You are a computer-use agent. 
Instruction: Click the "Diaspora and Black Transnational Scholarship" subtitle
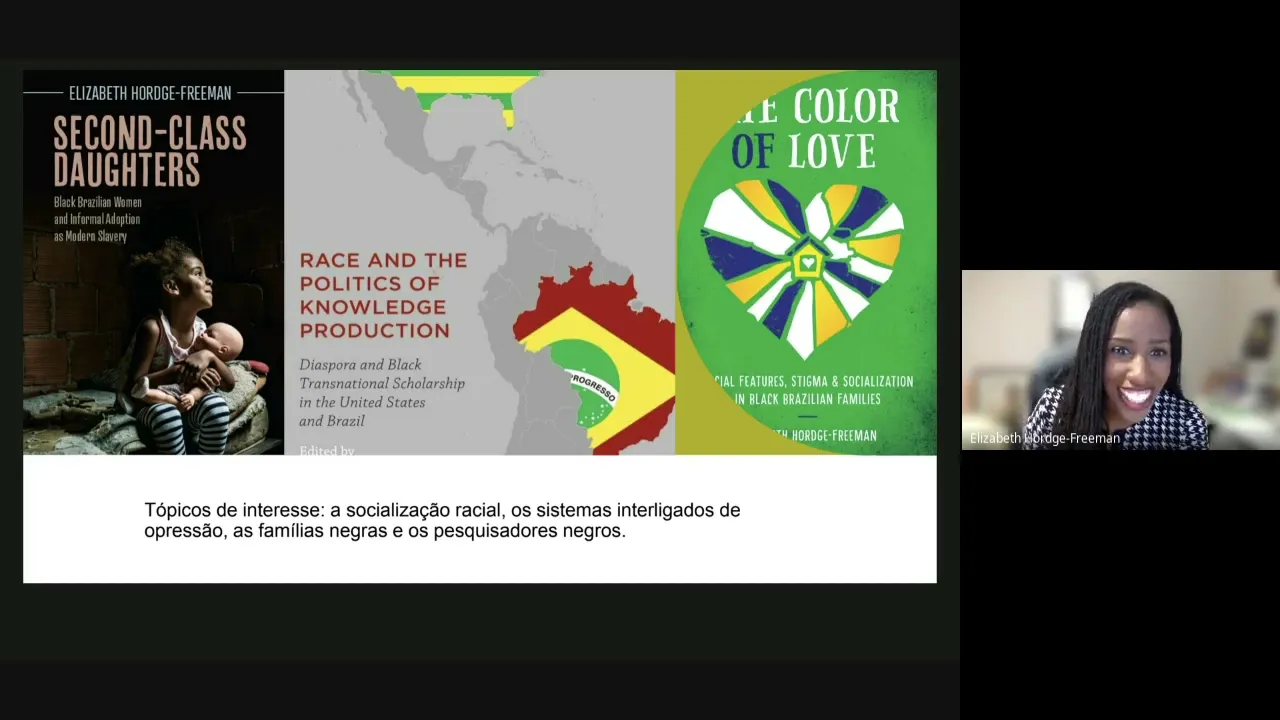pyautogui.click(x=382, y=392)
